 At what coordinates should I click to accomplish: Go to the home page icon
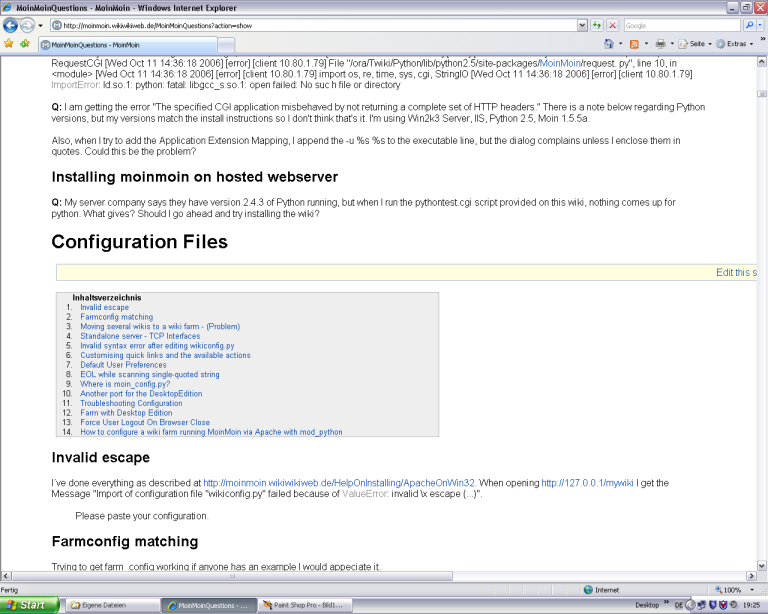pos(609,44)
